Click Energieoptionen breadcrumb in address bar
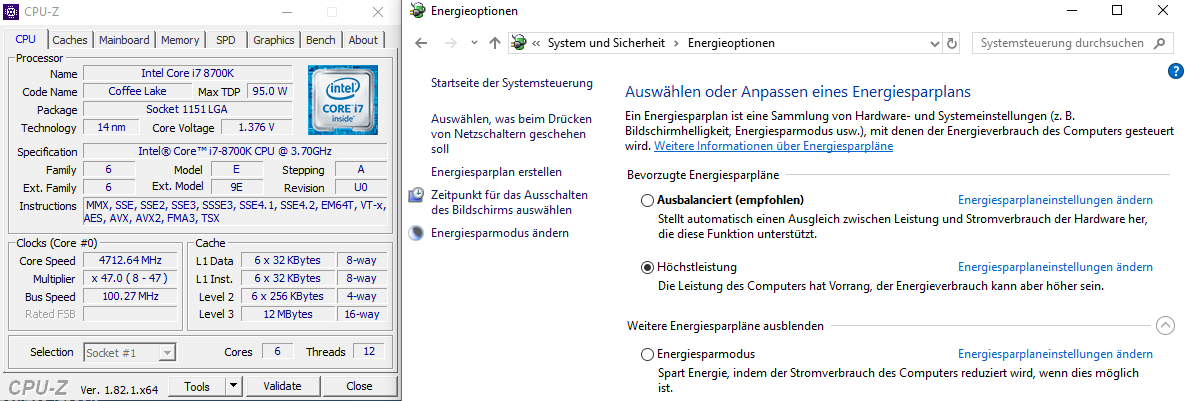The height and width of the screenshot is (401, 1185). (x=731, y=43)
